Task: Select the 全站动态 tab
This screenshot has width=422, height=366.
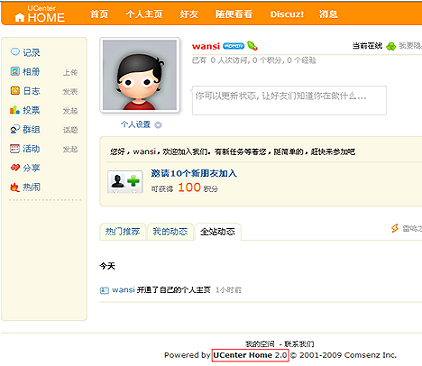Action: pyautogui.click(x=218, y=232)
